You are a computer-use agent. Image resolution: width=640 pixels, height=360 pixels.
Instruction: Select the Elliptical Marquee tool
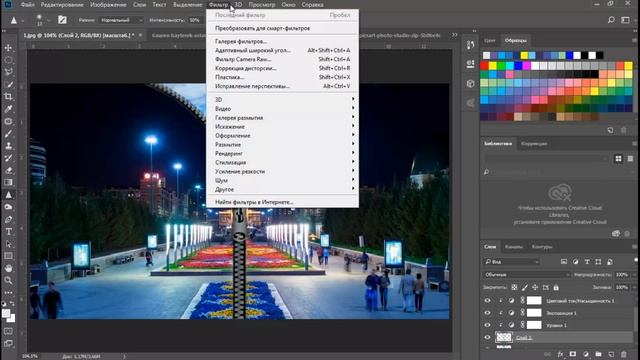(x=8, y=60)
